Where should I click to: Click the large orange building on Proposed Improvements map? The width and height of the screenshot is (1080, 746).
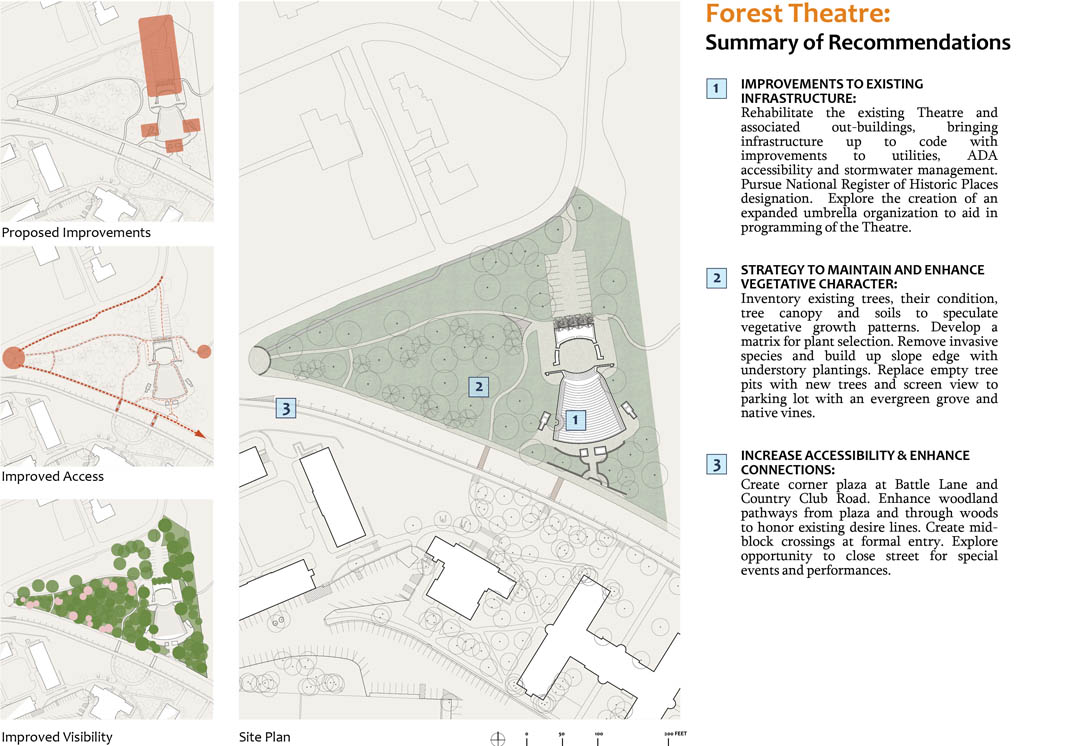[x=160, y=55]
